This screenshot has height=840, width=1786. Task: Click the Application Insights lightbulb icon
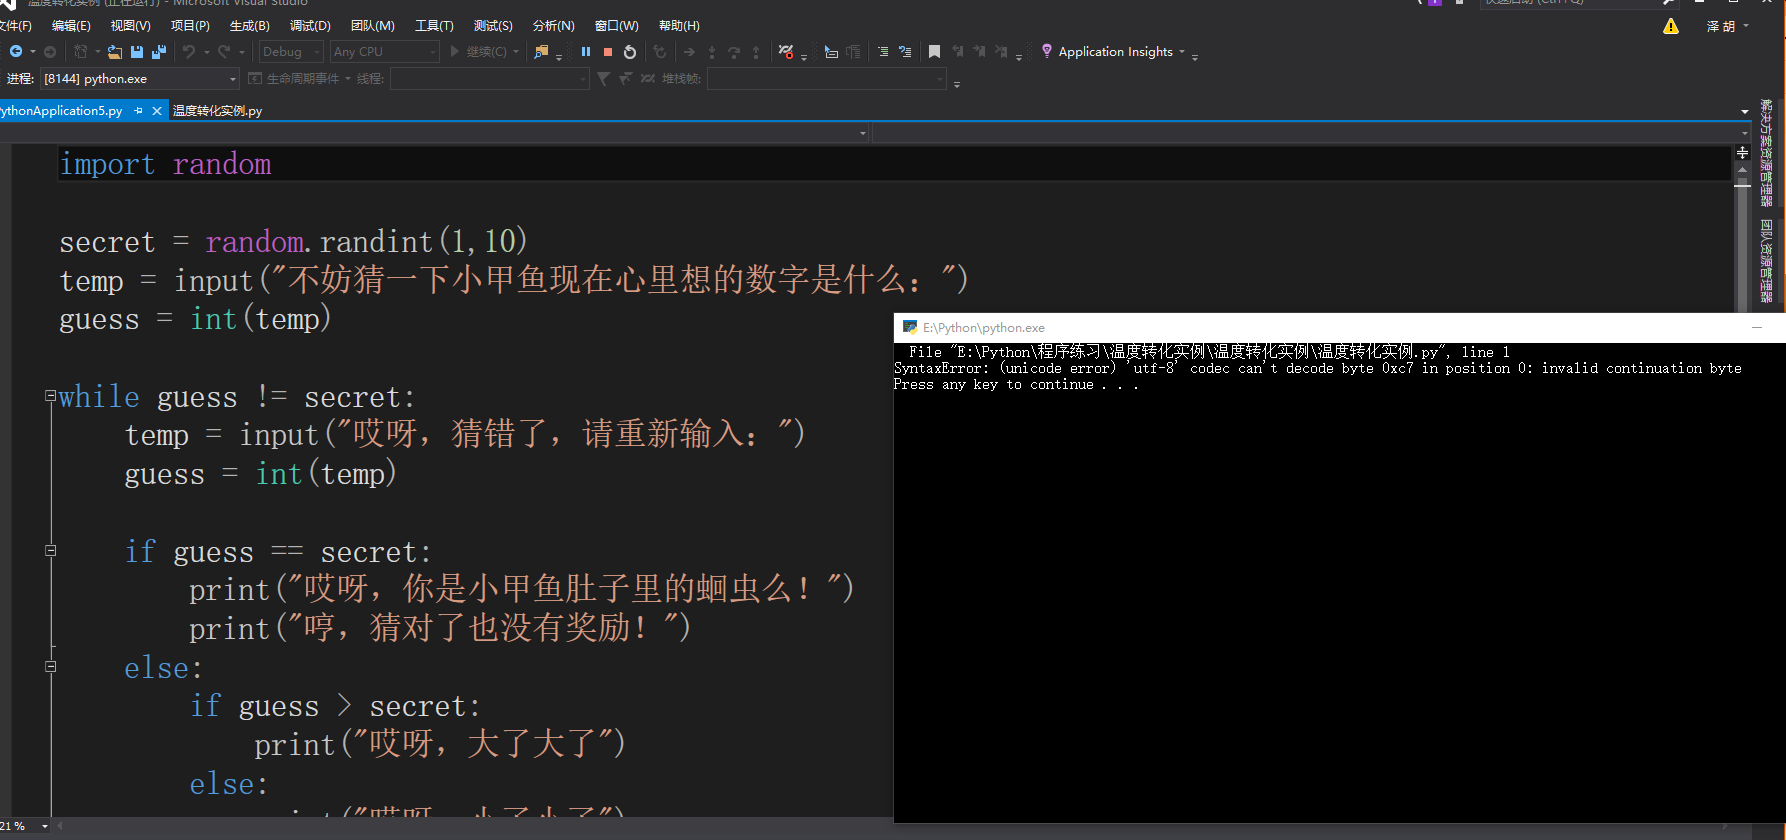(1047, 51)
